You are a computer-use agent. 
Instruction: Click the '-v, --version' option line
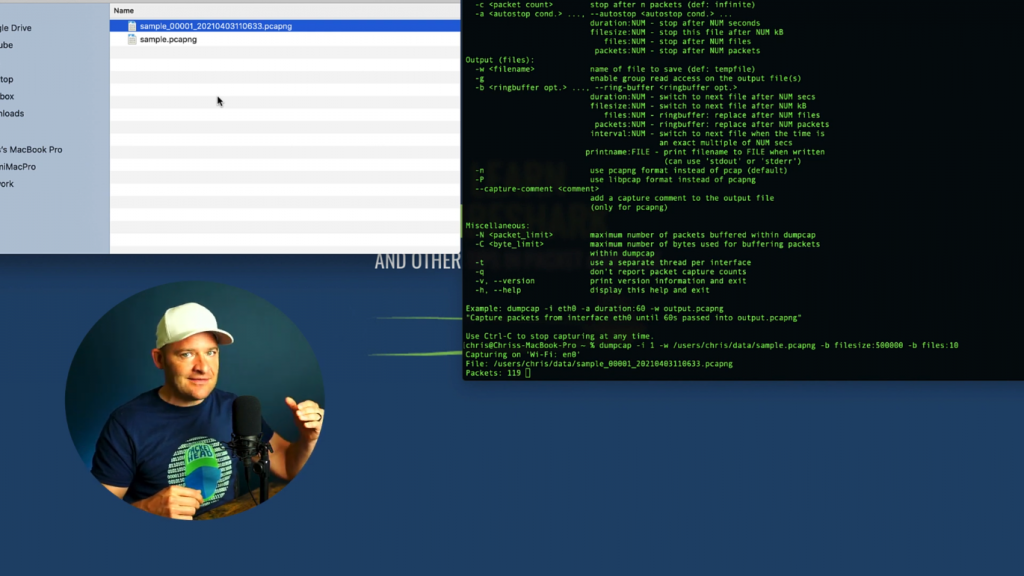[x=611, y=281]
